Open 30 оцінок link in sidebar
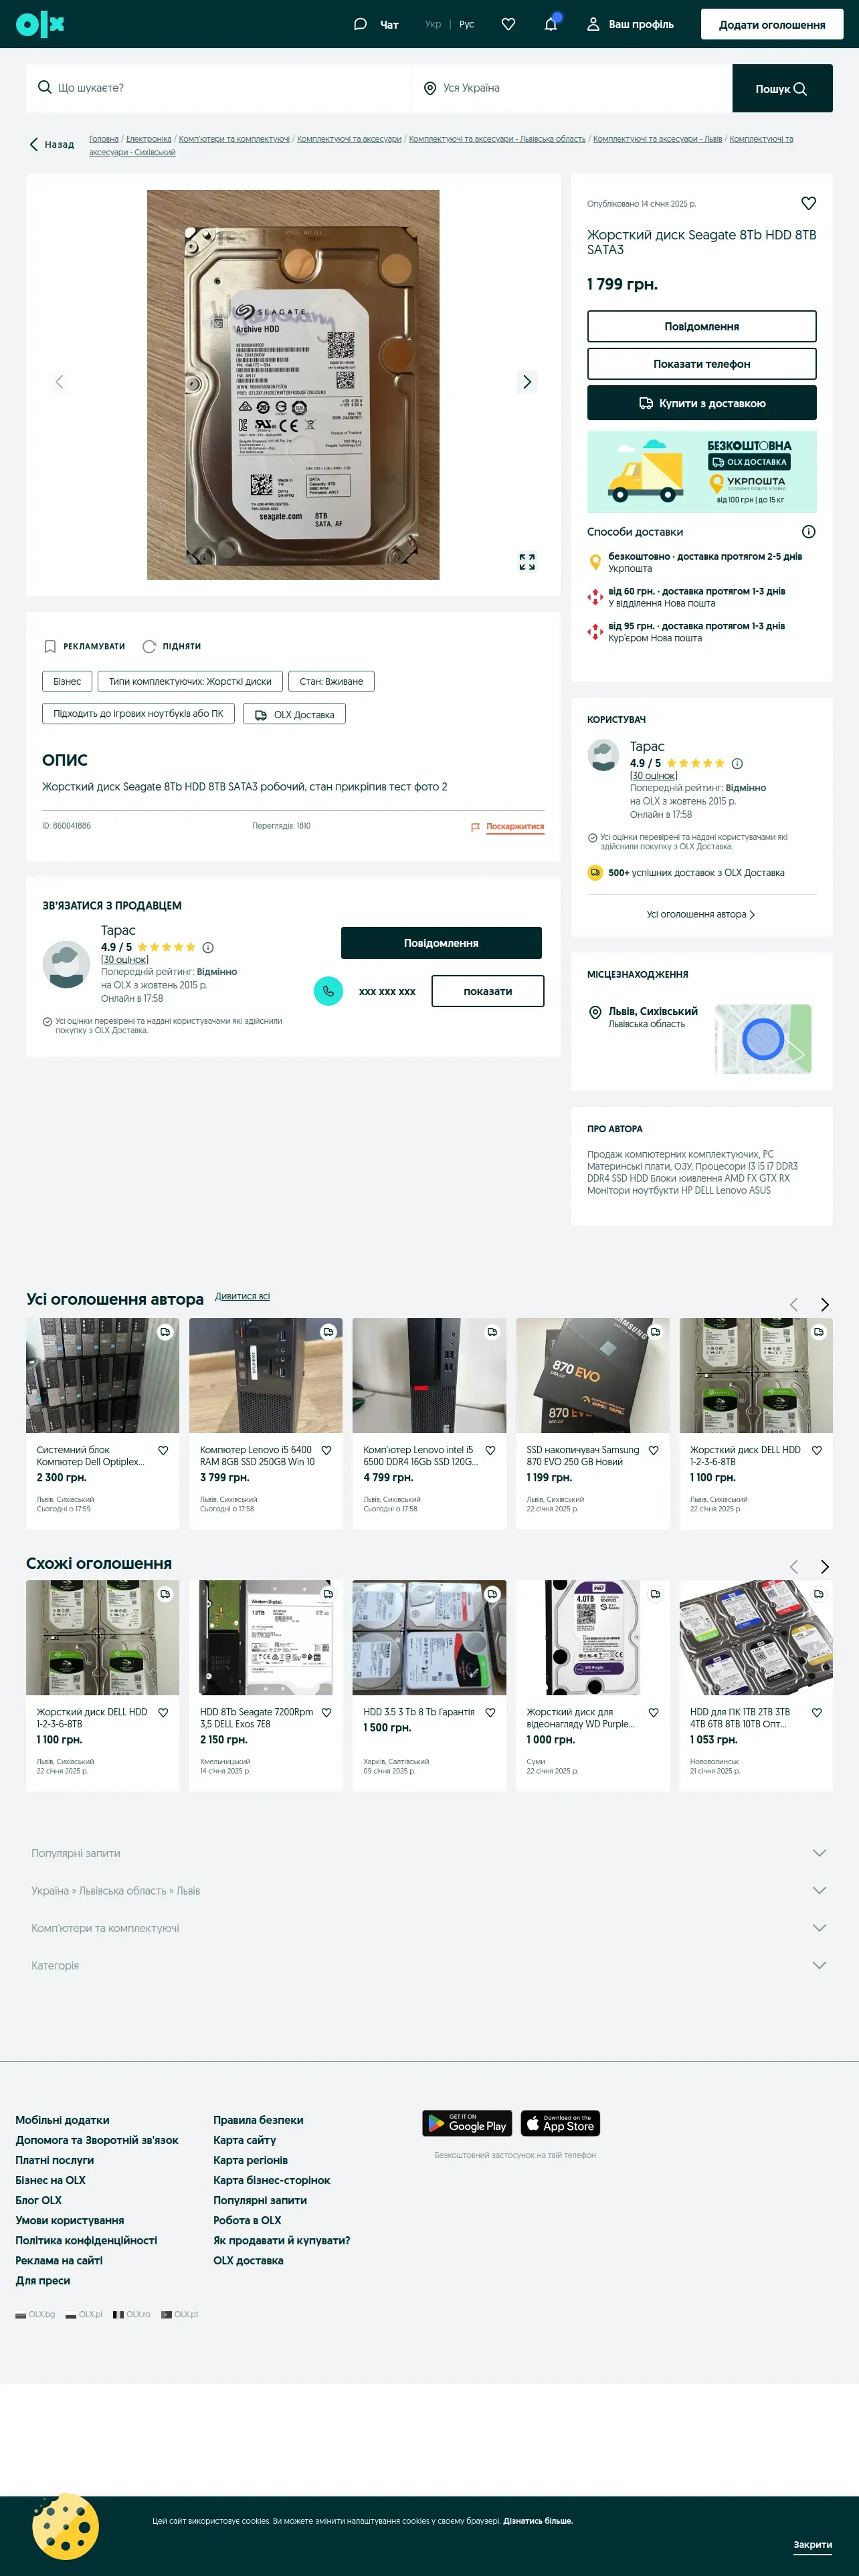Image resolution: width=859 pixels, height=2576 pixels. pos(653,776)
